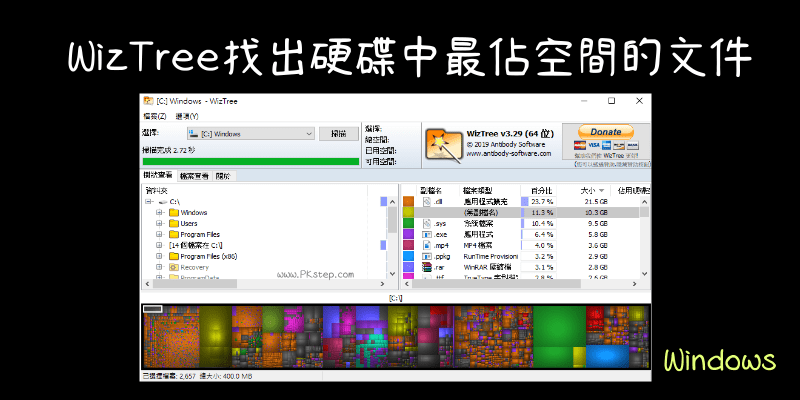Click the size column sort arrow
Viewport: 800px width, 400px height.
coord(602,190)
